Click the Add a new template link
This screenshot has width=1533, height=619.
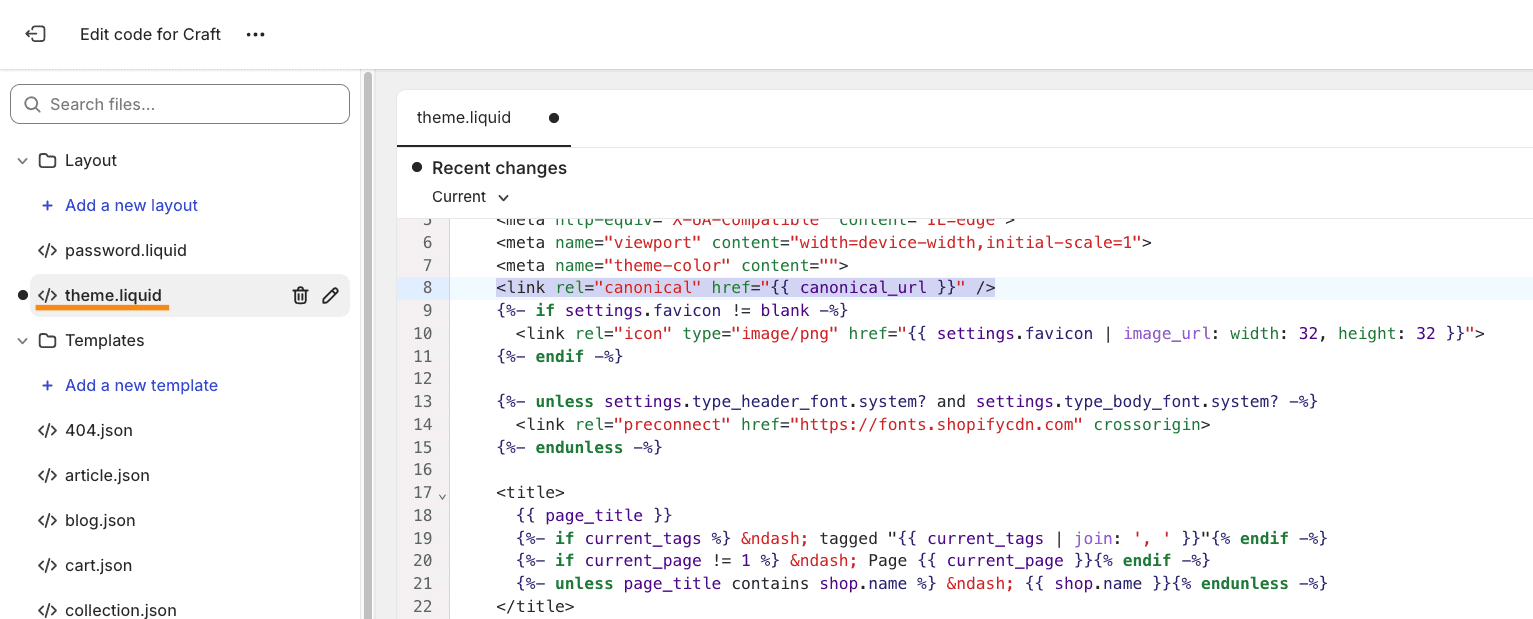tap(141, 385)
